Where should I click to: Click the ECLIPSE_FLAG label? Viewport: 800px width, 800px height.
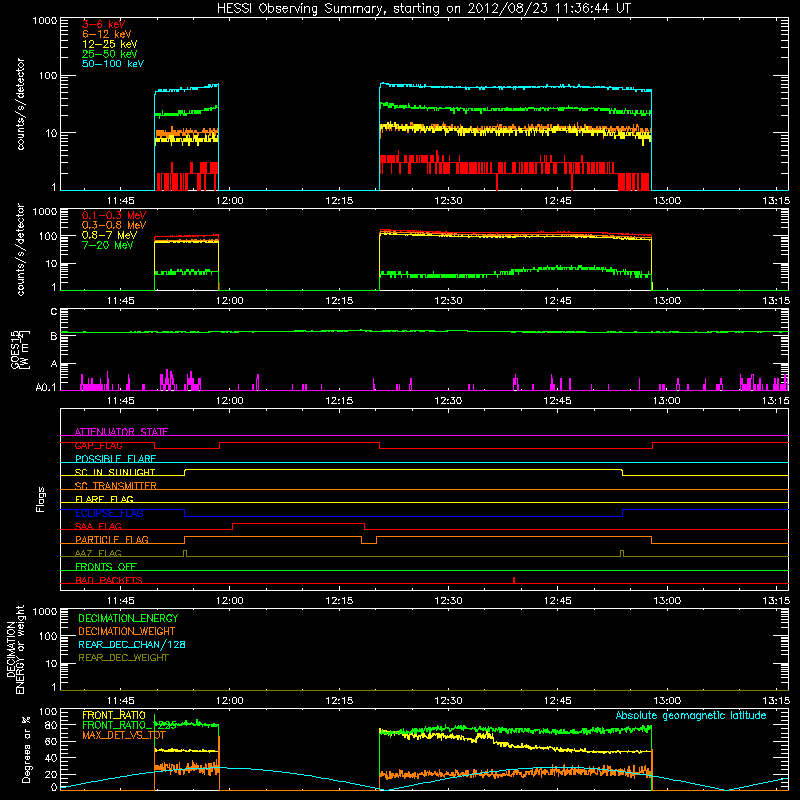[109, 513]
